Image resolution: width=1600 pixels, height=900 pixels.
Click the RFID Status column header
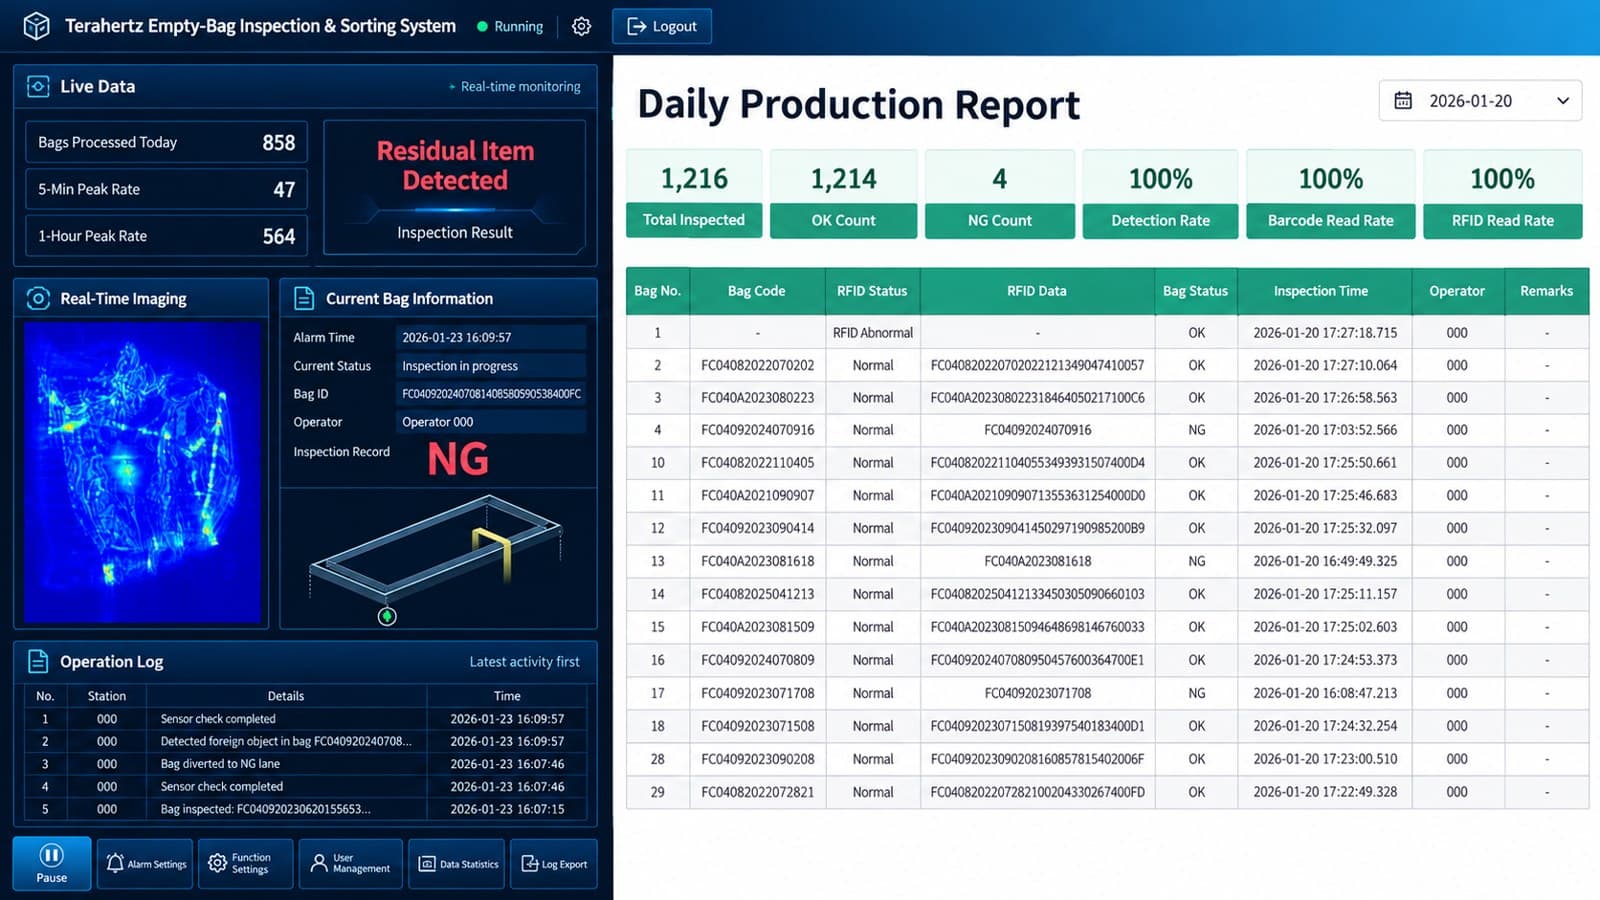[872, 291]
